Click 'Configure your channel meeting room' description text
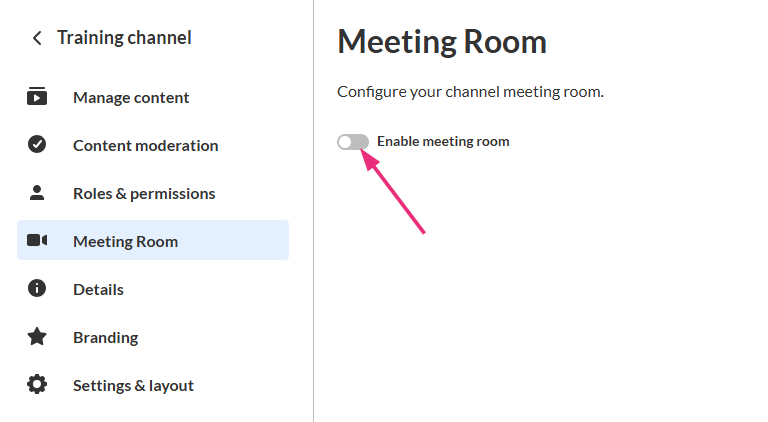768x422 pixels. (x=470, y=92)
